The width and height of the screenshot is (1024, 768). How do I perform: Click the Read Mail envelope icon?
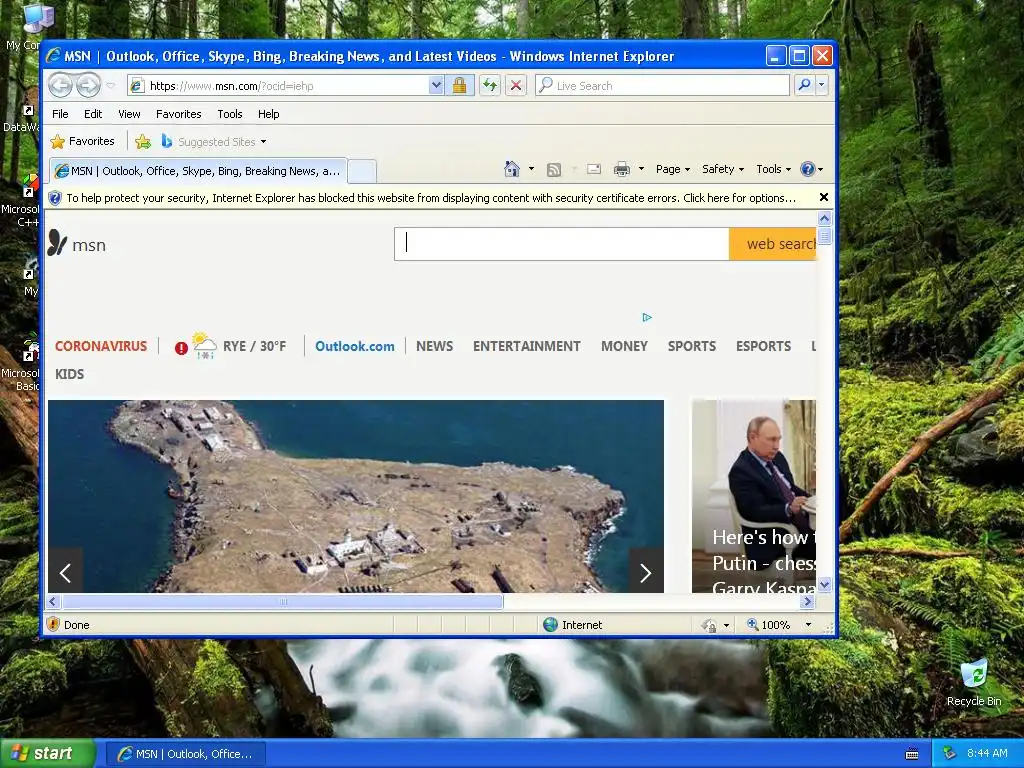pos(594,169)
